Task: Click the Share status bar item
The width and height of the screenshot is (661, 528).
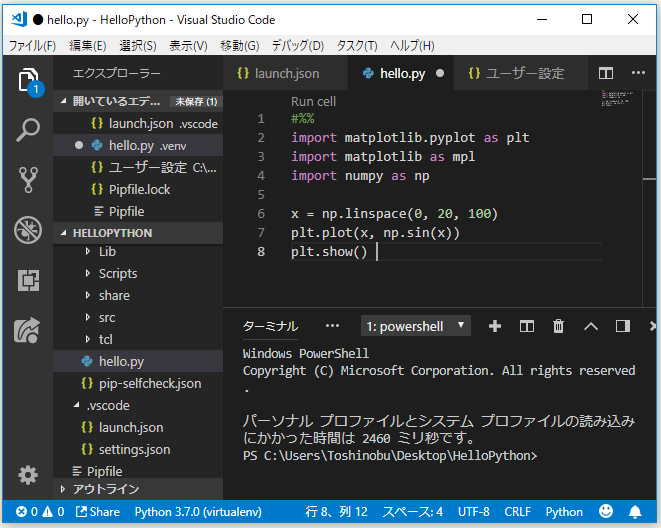Action: pos(97,512)
